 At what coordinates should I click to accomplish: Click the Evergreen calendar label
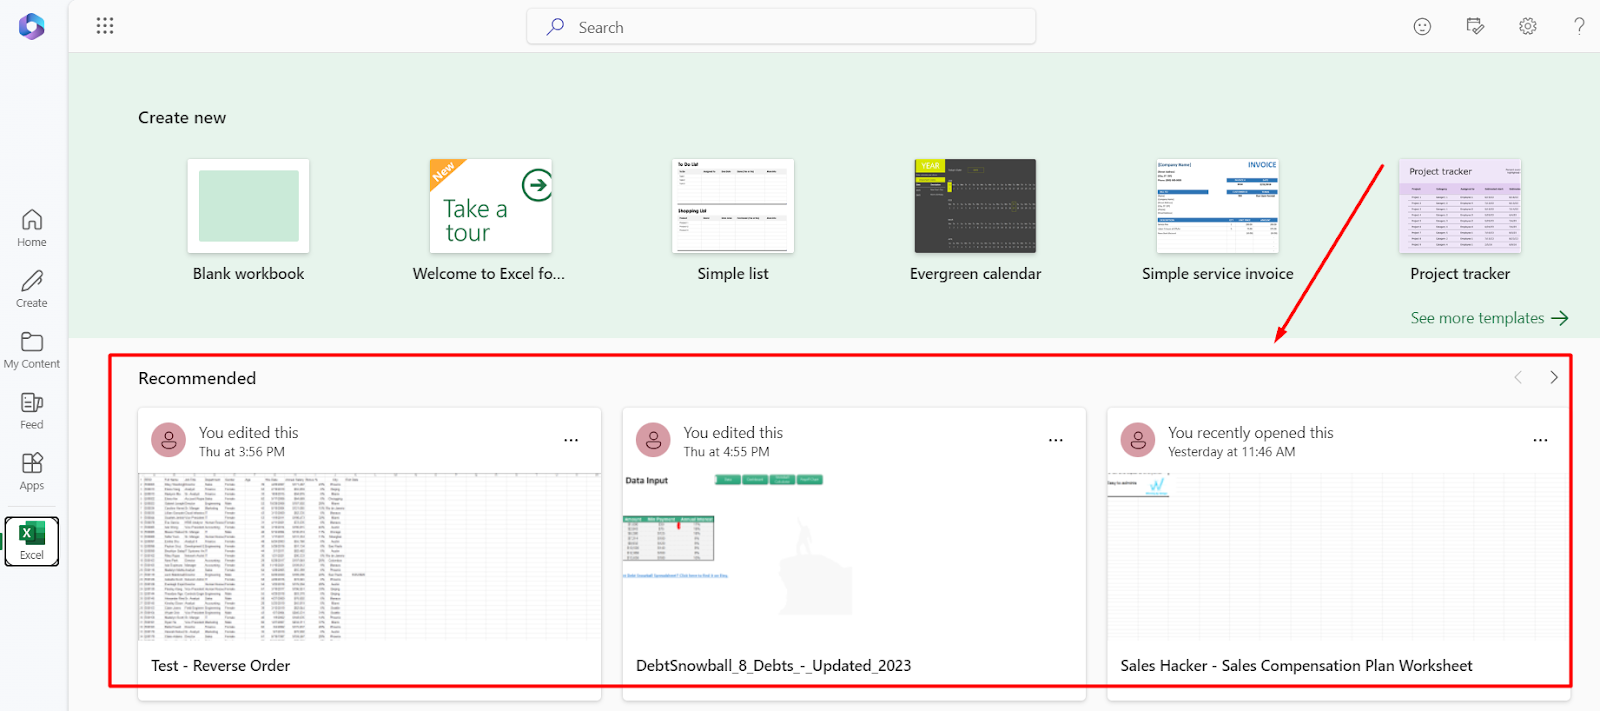point(975,274)
